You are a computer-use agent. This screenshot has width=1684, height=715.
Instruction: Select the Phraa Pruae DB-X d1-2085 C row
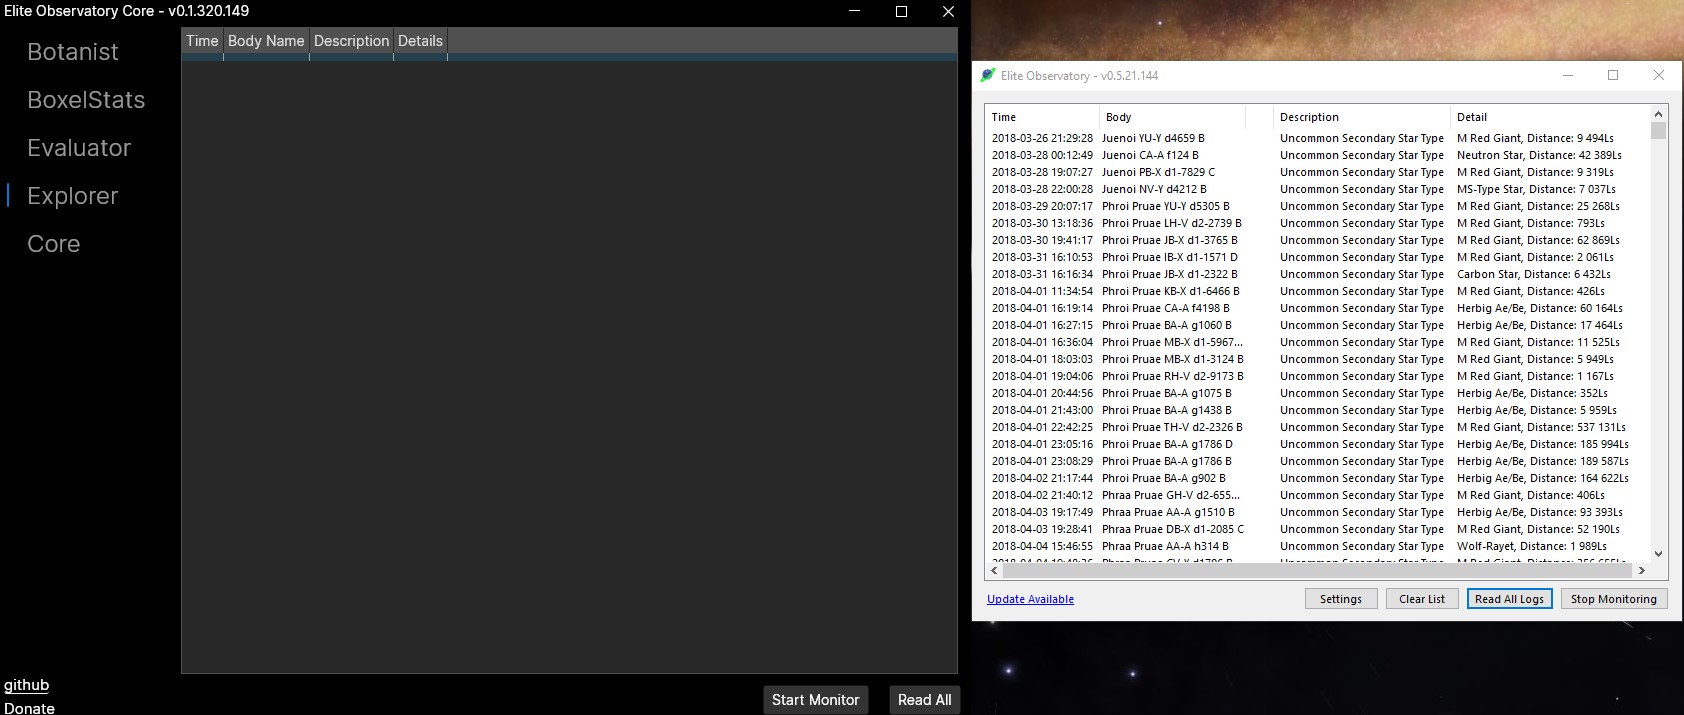1317,529
